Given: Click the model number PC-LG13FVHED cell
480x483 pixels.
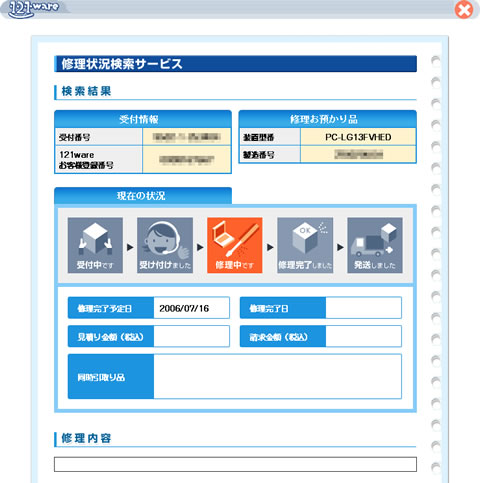Looking at the screenshot, I should [358, 137].
